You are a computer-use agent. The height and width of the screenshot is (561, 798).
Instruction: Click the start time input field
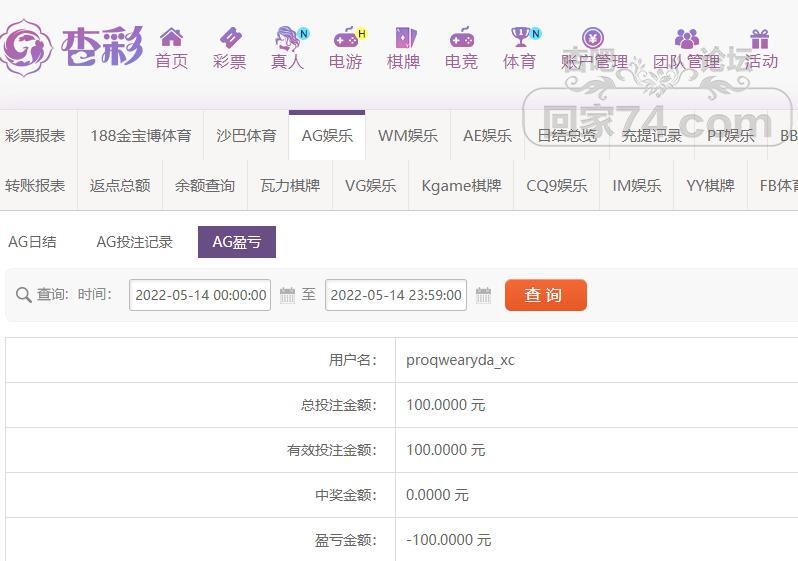click(x=200, y=295)
